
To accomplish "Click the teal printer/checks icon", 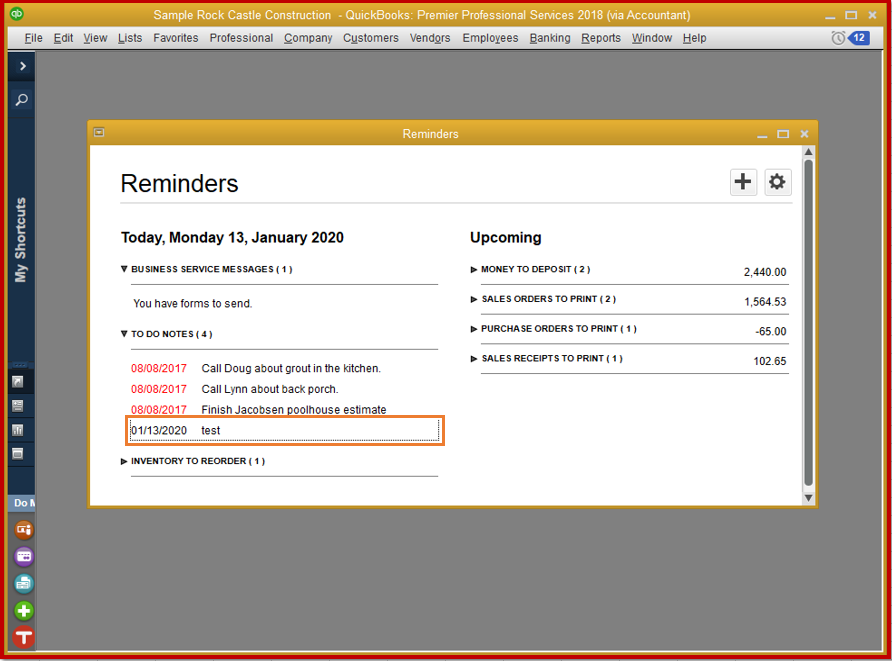I will tap(23, 584).
